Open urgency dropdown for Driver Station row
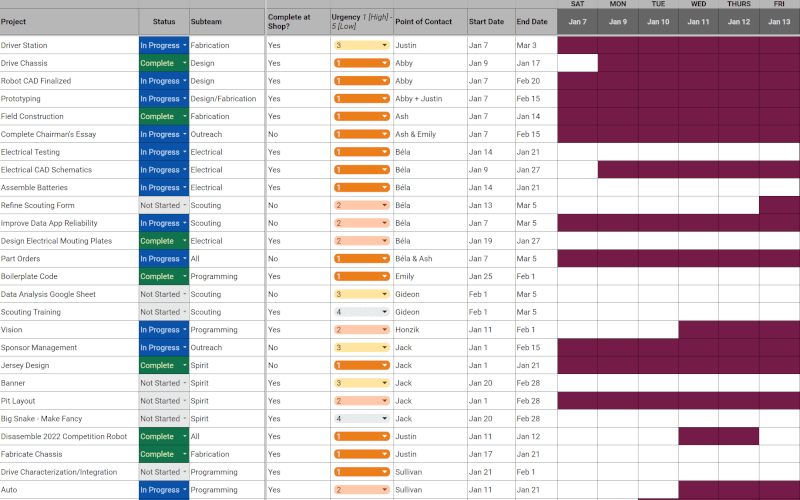 tap(362, 45)
